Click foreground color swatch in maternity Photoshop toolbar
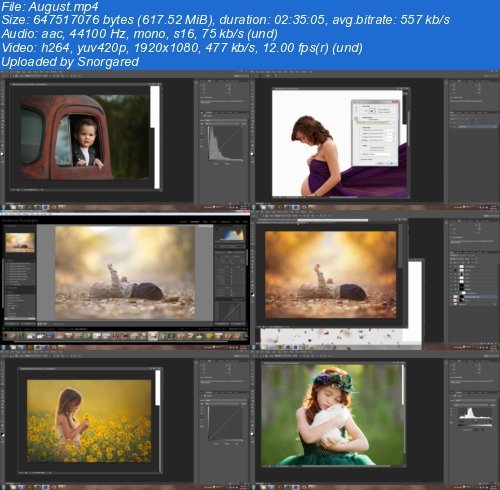500x490 pixels. pos(252,154)
